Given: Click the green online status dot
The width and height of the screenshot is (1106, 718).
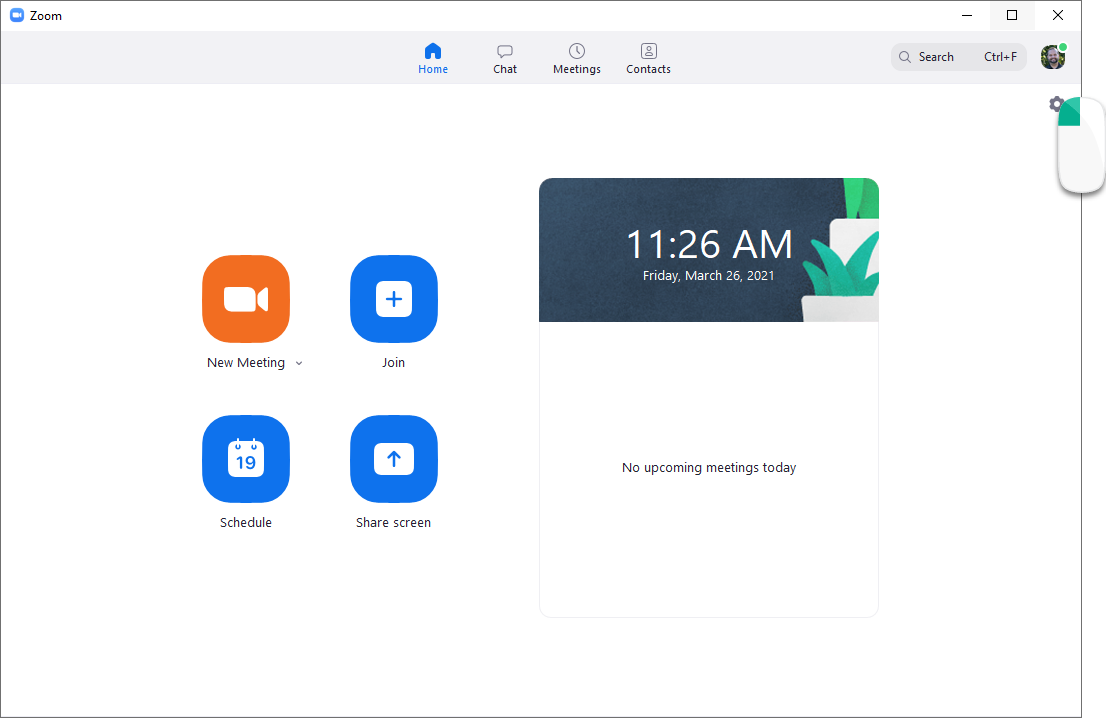Looking at the screenshot, I should pyautogui.click(x=1063, y=46).
